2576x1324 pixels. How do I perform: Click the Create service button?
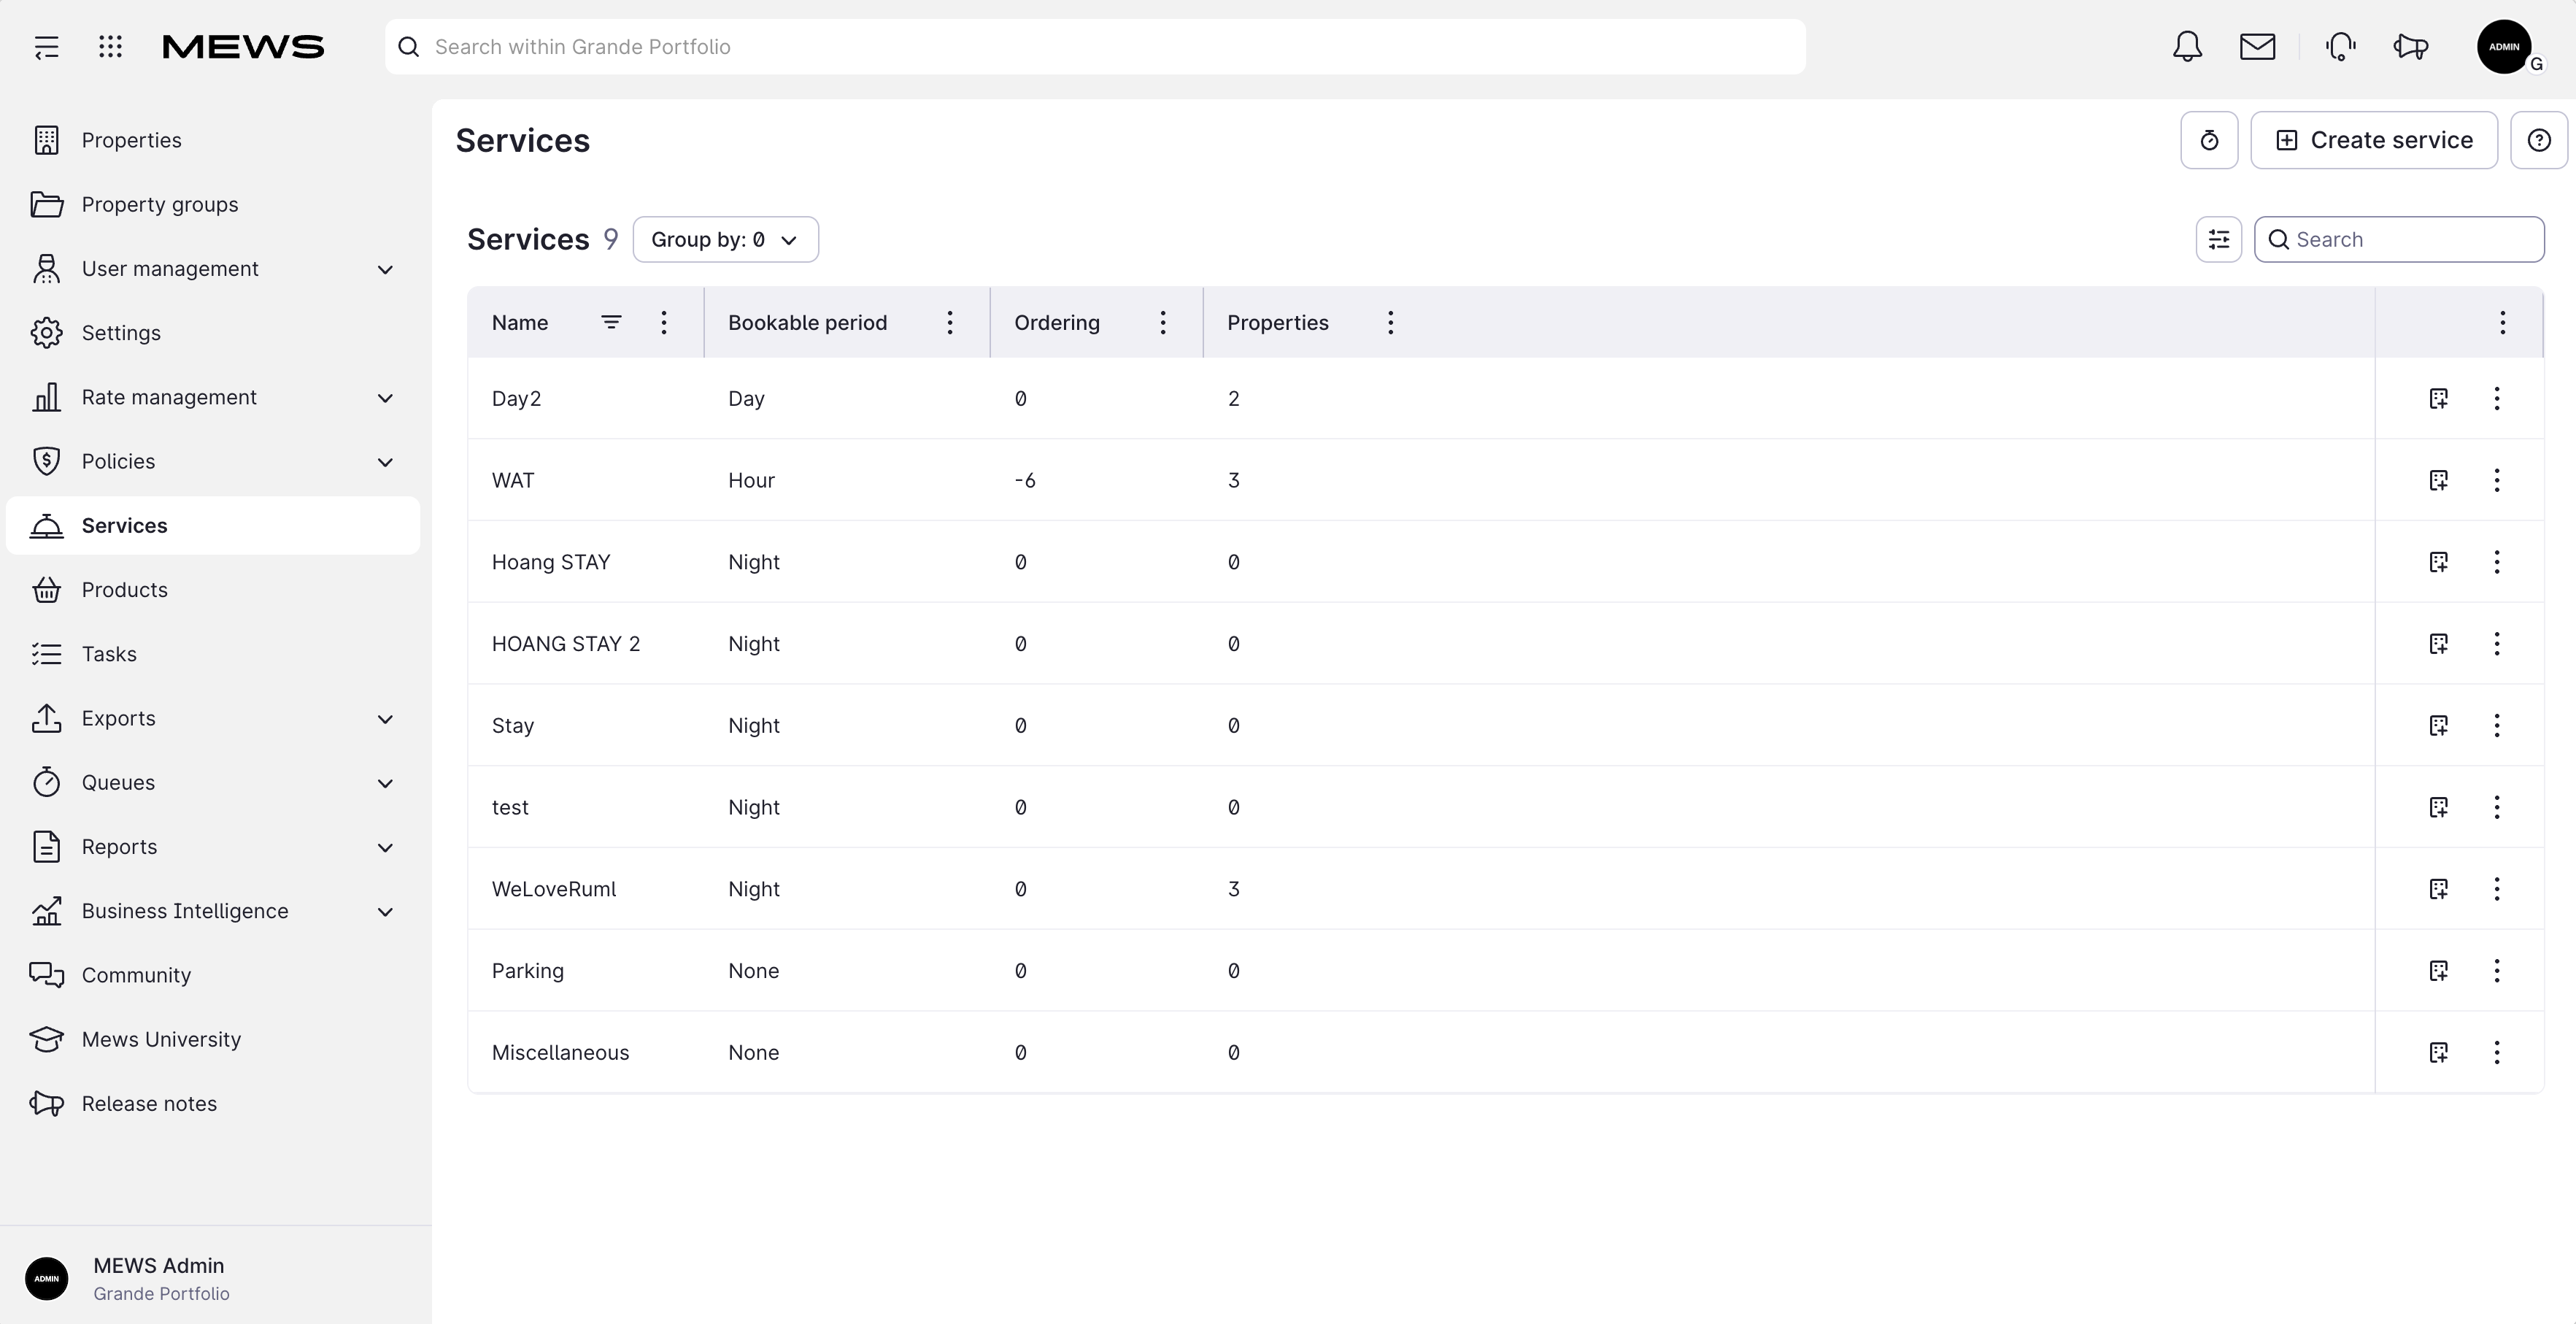click(2373, 140)
